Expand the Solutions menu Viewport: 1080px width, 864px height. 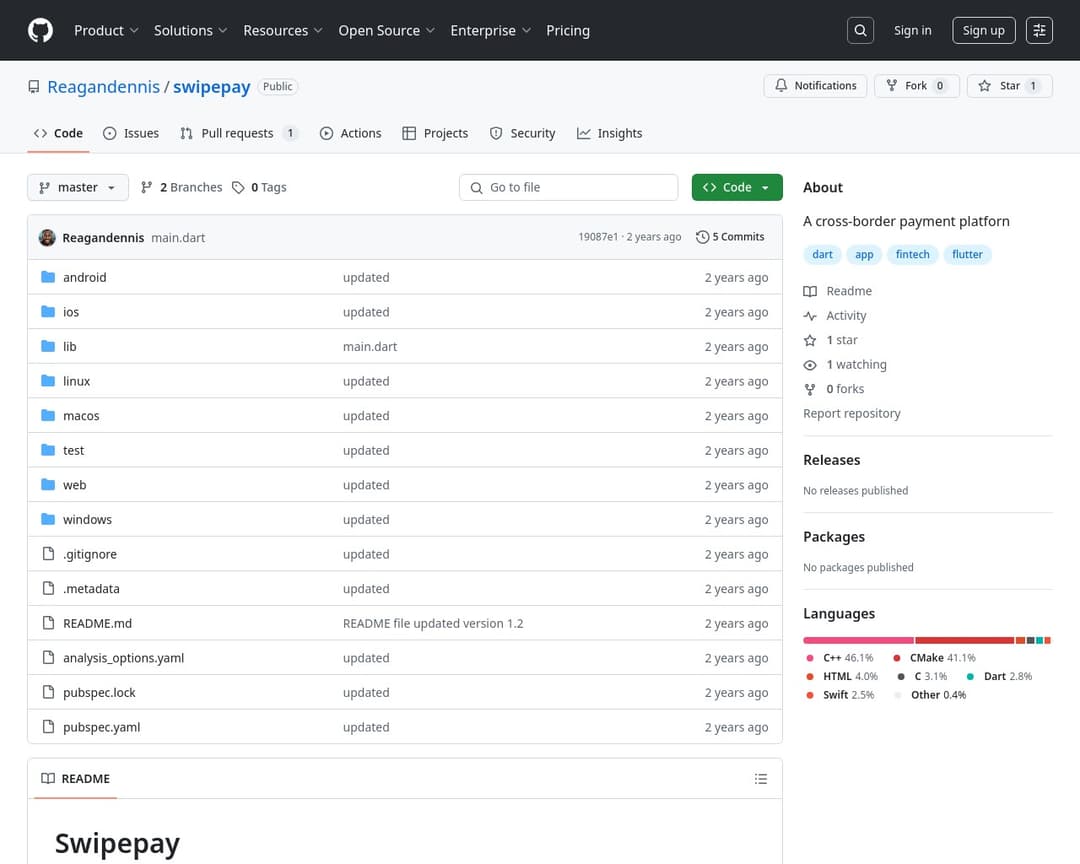190,30
